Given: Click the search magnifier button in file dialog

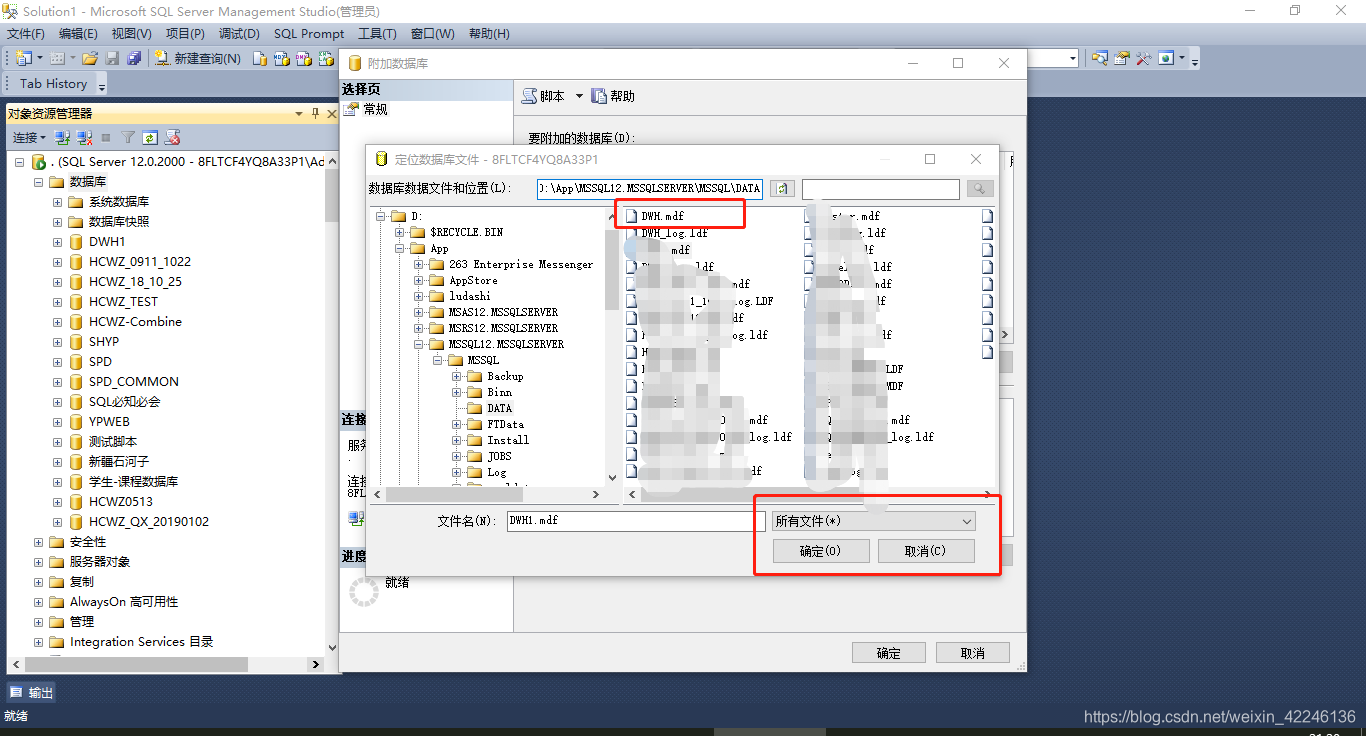Looking at the screenshot, I should click(x=980, y=188).
